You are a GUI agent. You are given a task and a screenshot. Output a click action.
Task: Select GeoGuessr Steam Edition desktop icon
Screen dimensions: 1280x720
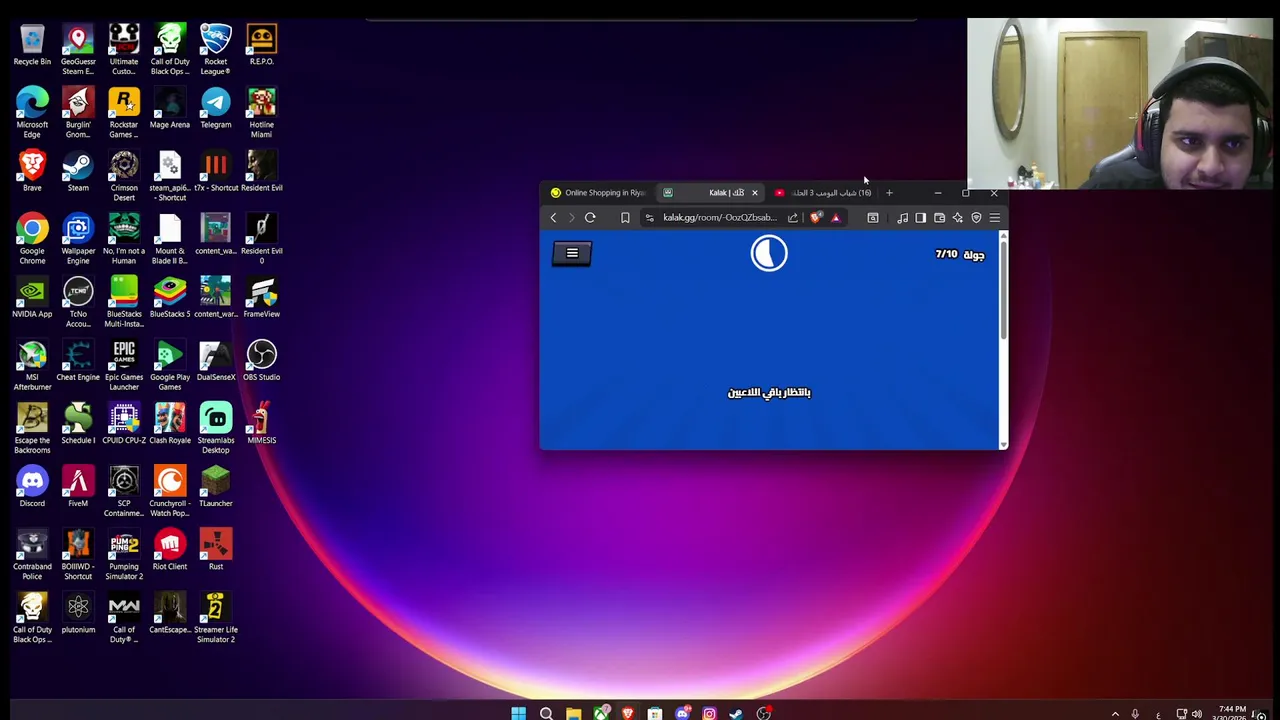pos(78,51)
